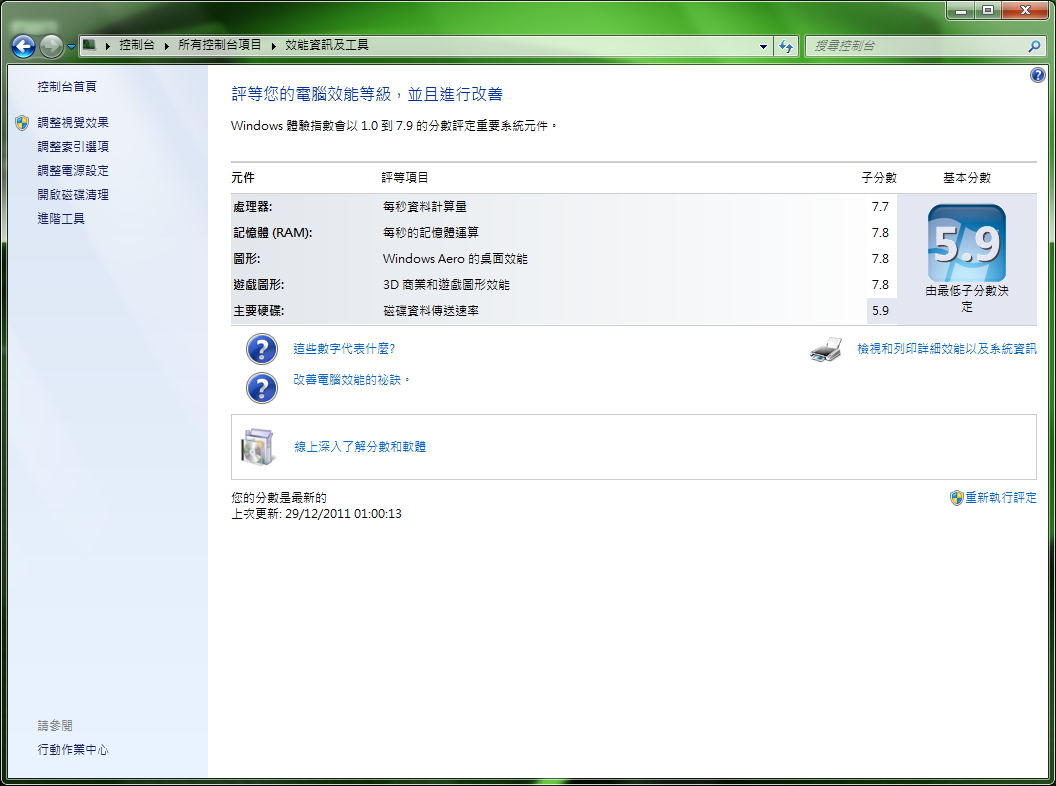Maximize the window
Image resolution: width=1056 pixels, height=786 pixels.
[988, 10]
